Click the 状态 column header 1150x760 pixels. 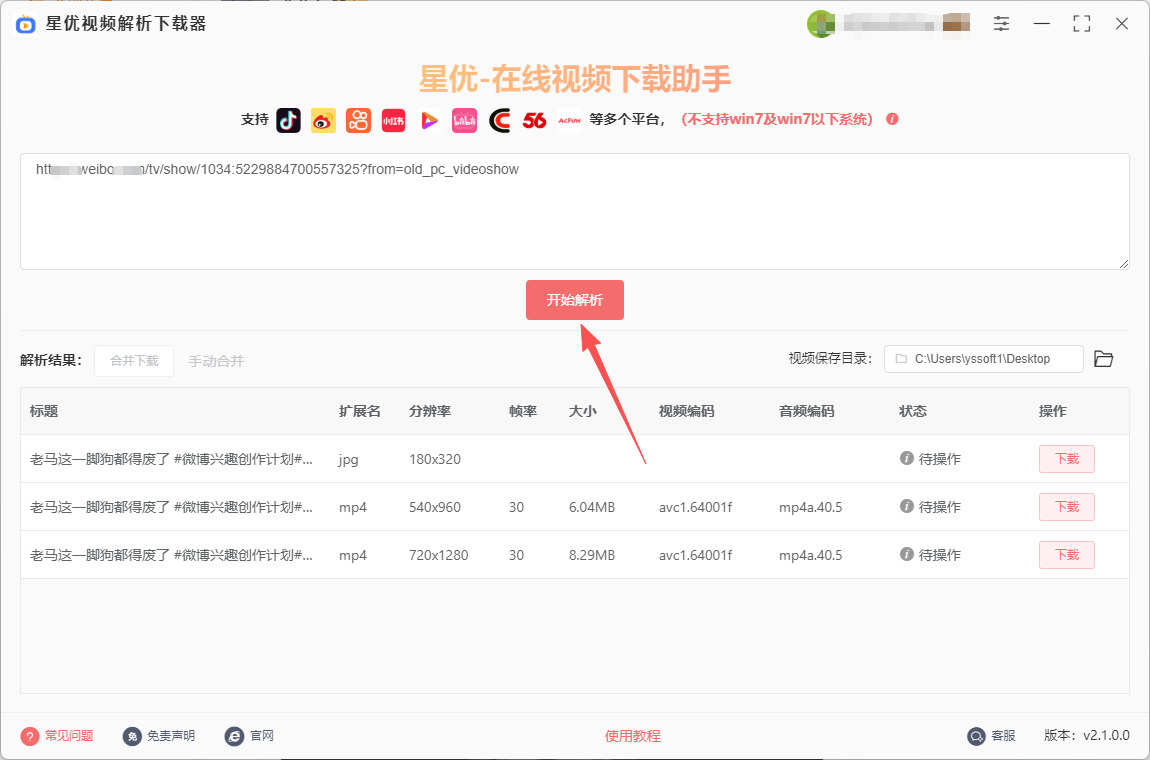(x=913, y=411)
